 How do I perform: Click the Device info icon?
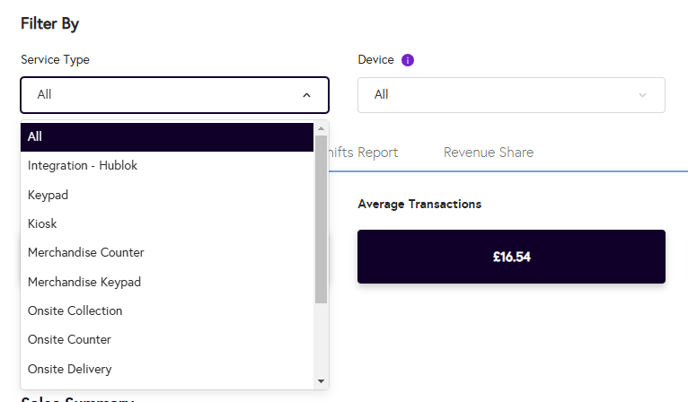click(408, 60)
